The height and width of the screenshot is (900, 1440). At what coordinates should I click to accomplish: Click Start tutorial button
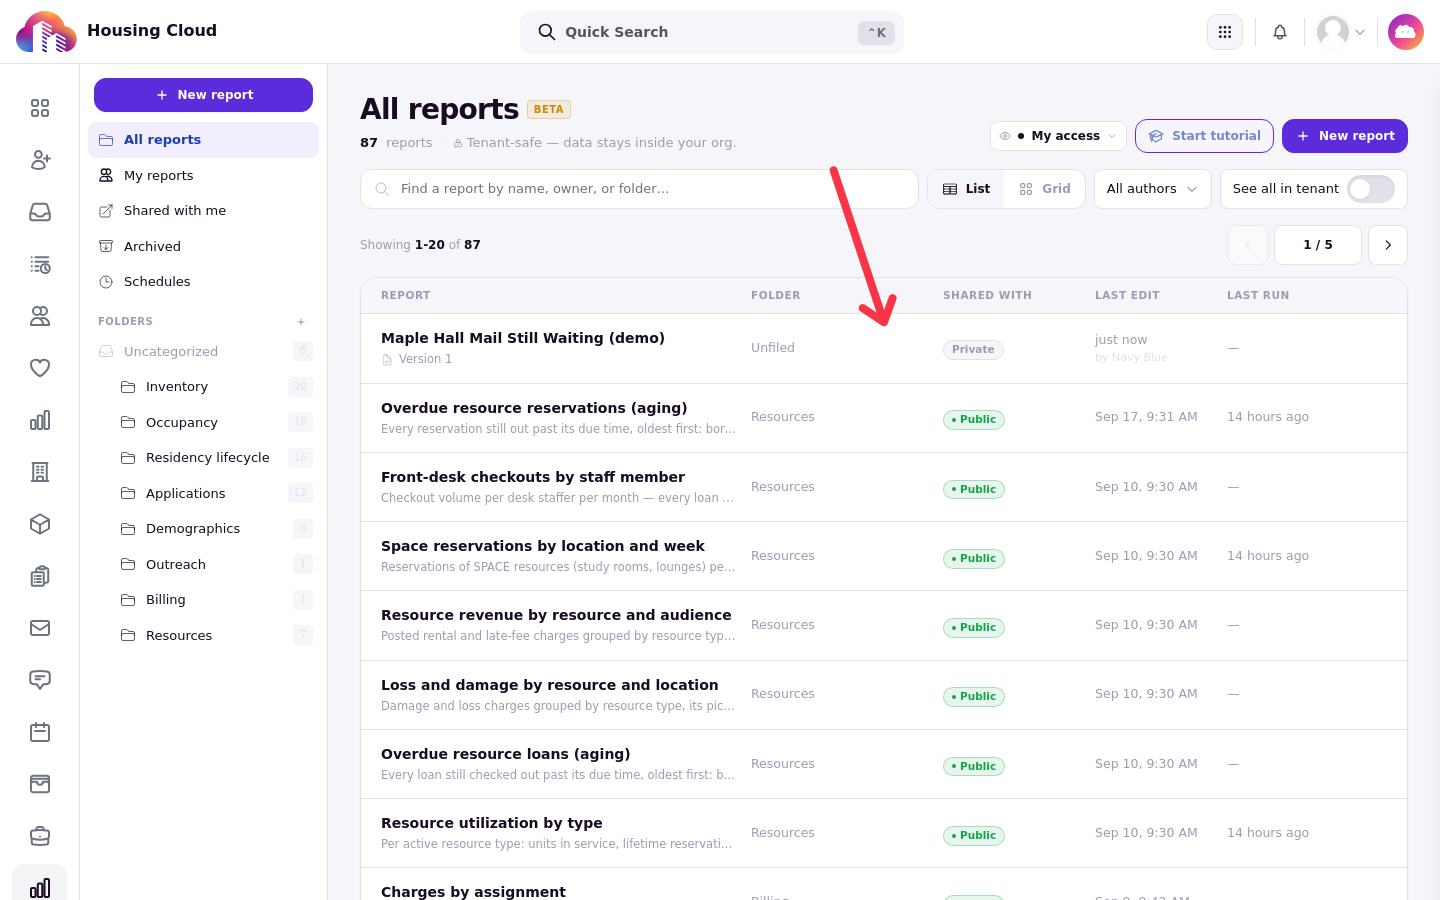tap(1204, 136)
